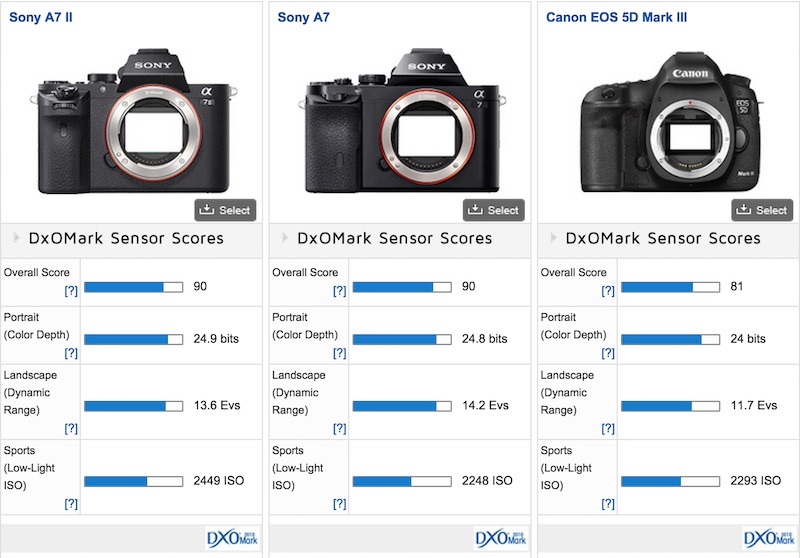Viewport: 800px width, 558px height.
Task: Click the Sony A7 camera image
Action: pyautogui.click(x=402, y=121)
